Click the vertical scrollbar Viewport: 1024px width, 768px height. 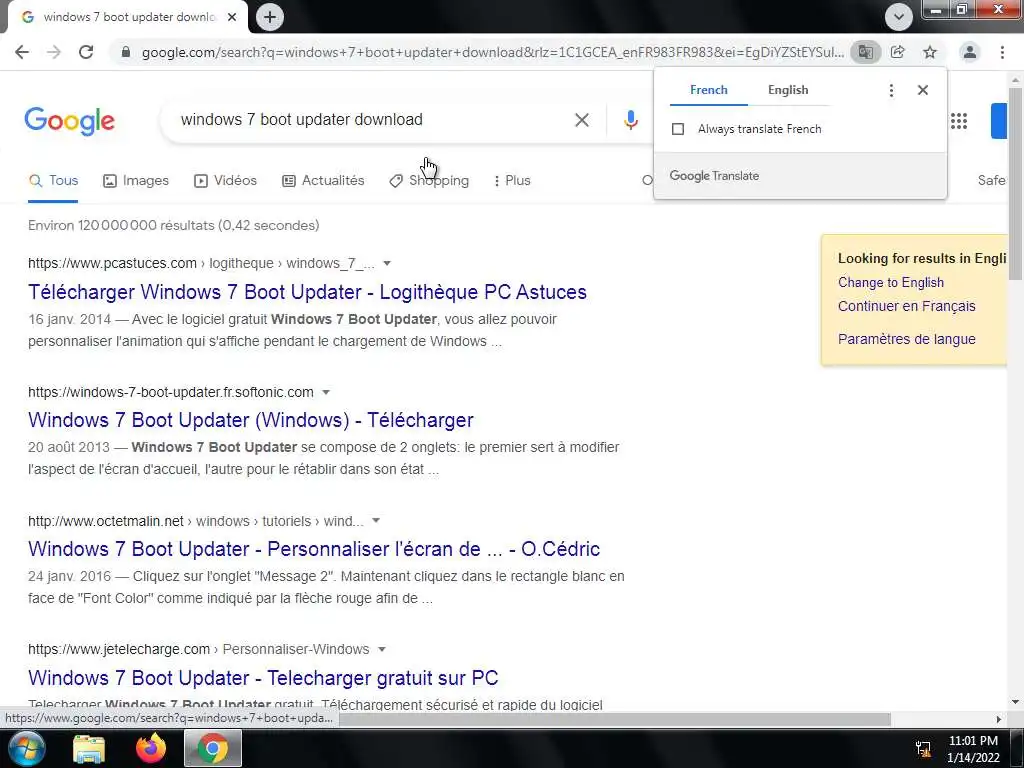(1015, 183)
